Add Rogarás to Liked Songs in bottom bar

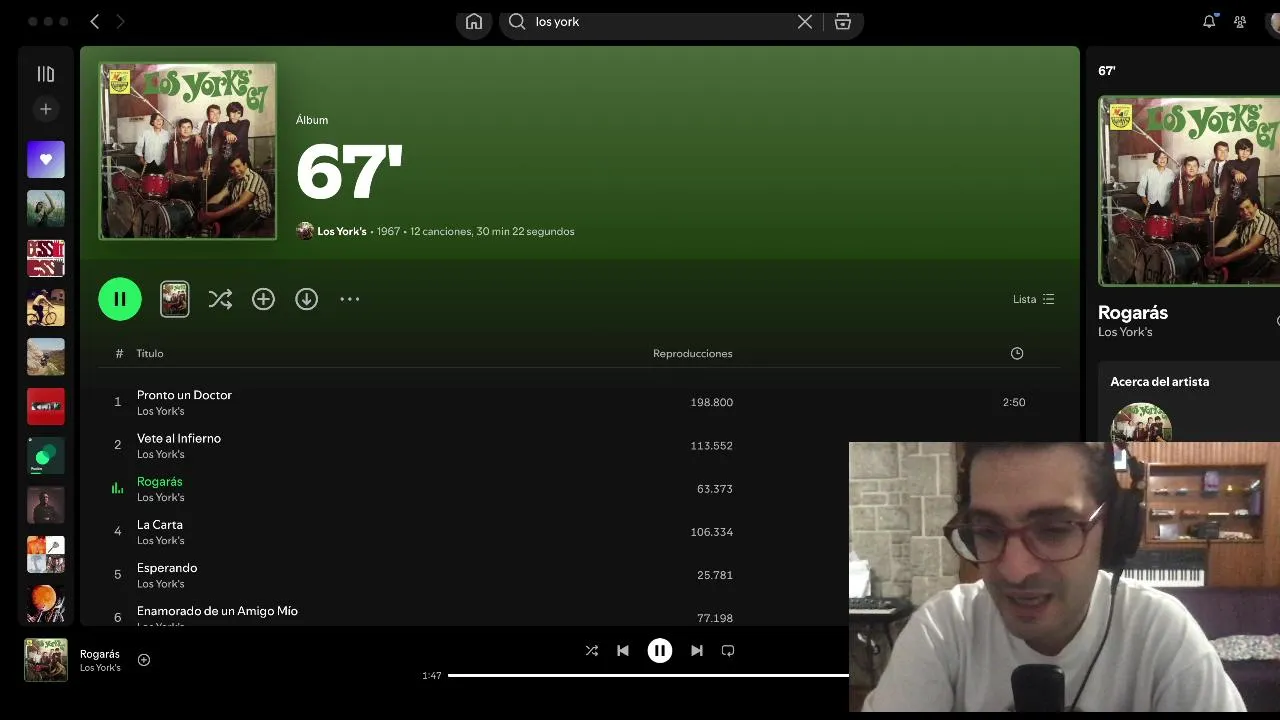[x=144, y=660]
